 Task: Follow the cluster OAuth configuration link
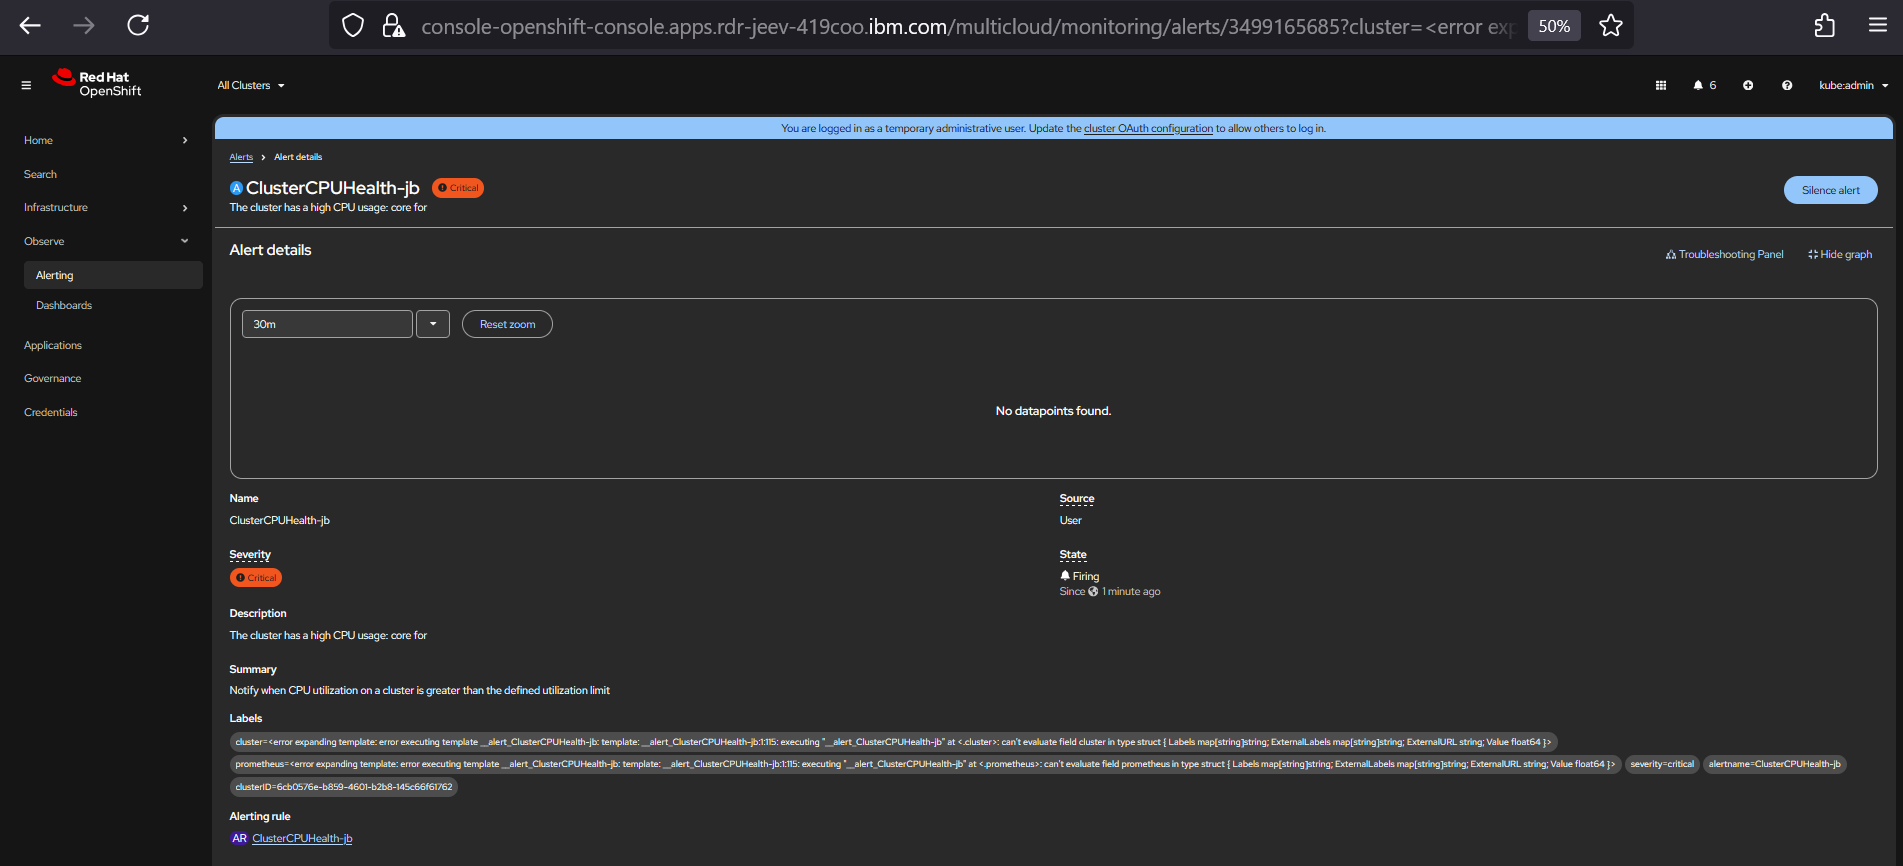tap(1148, 128)
